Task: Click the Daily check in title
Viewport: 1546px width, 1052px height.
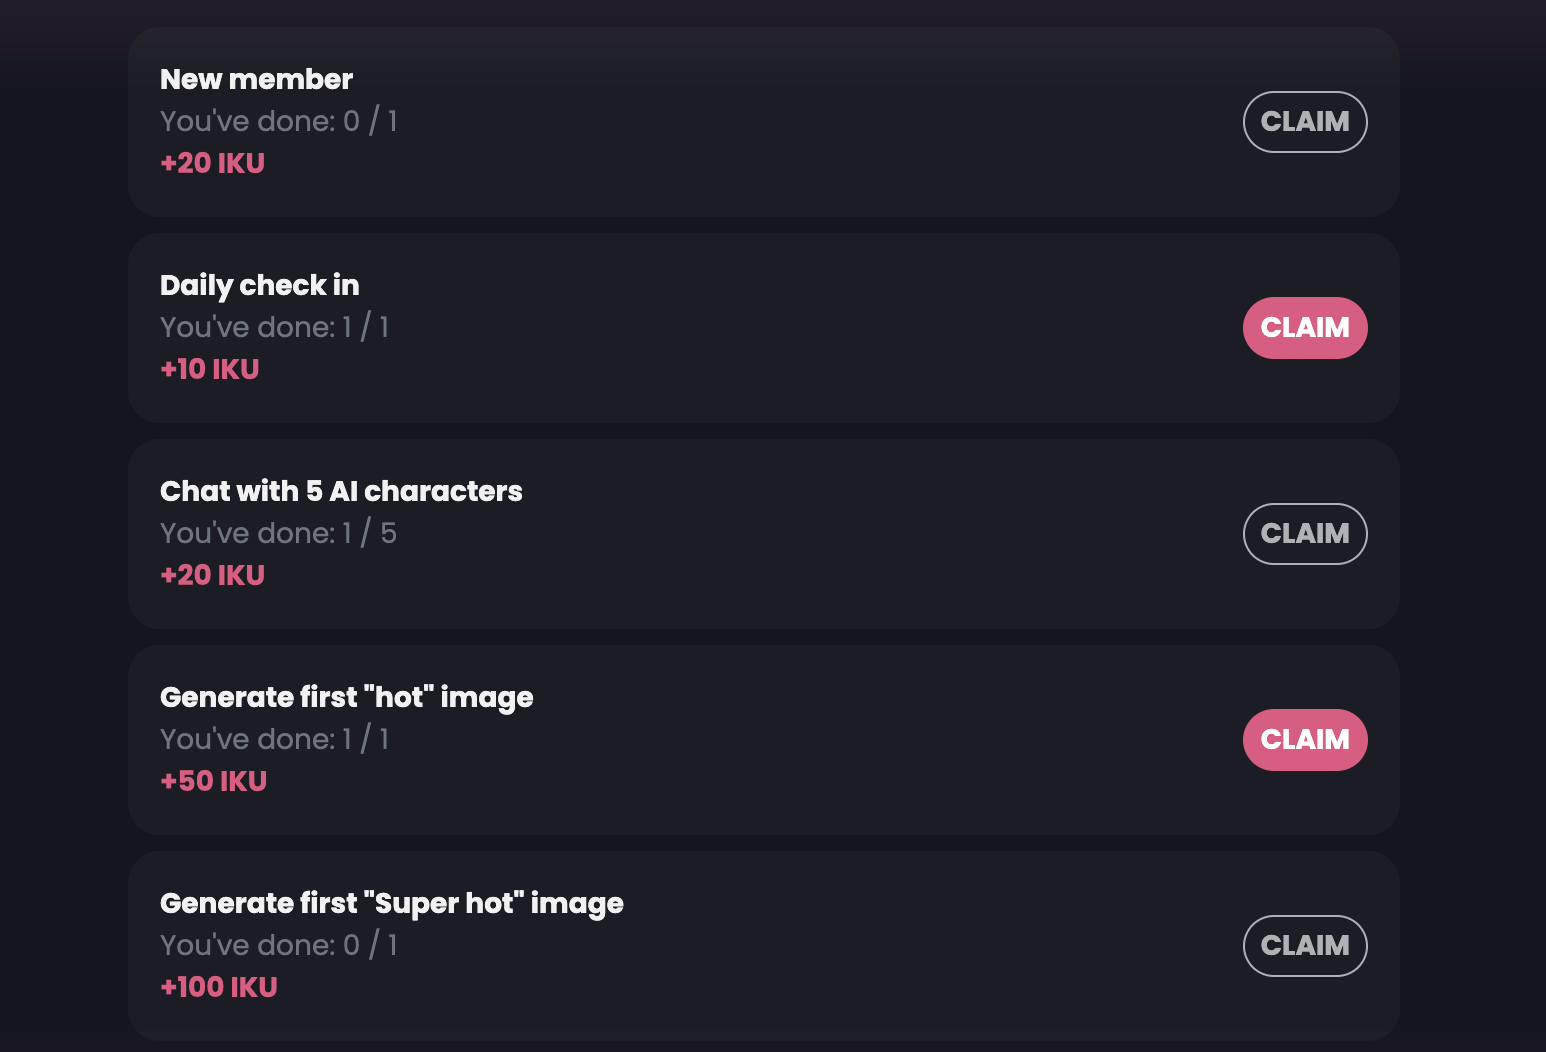Action: coord(259,285)
